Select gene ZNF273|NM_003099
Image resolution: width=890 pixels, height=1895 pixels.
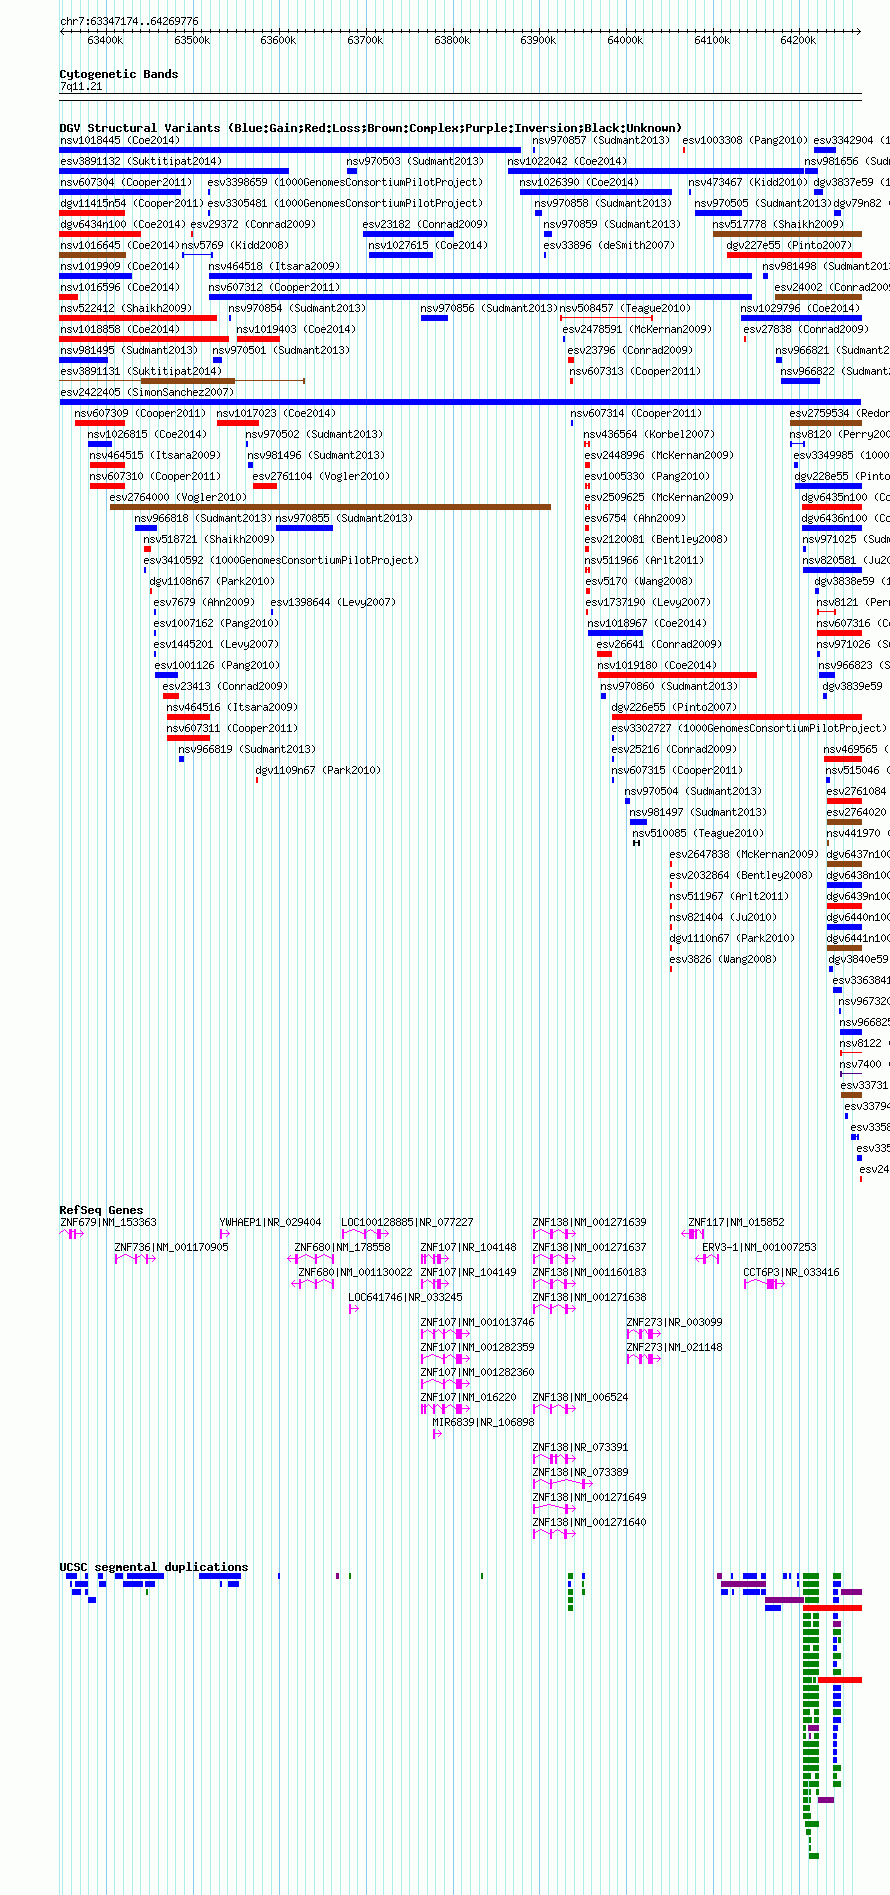[674, 1322]
